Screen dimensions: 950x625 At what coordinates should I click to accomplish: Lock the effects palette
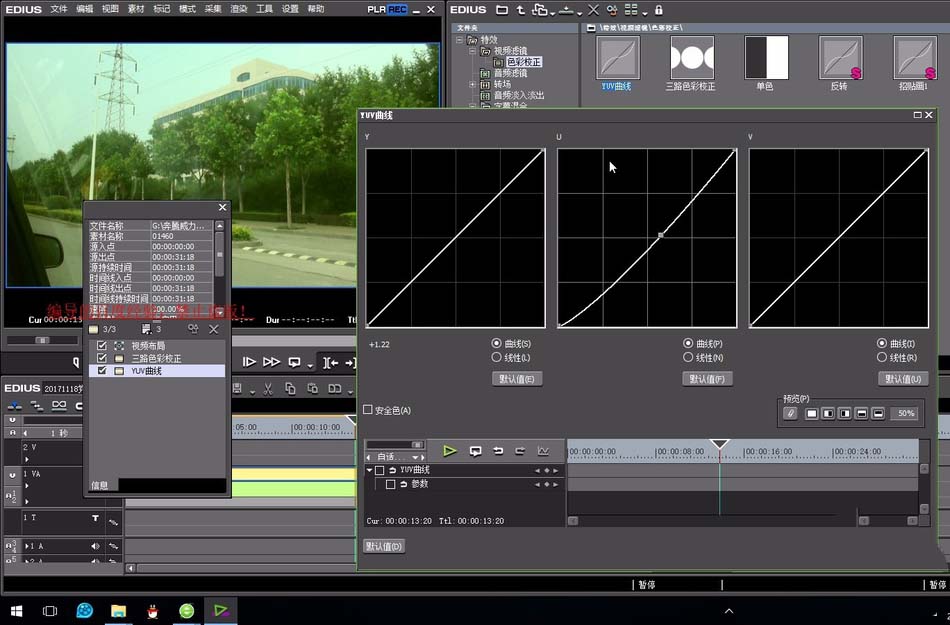pos(659,10)
